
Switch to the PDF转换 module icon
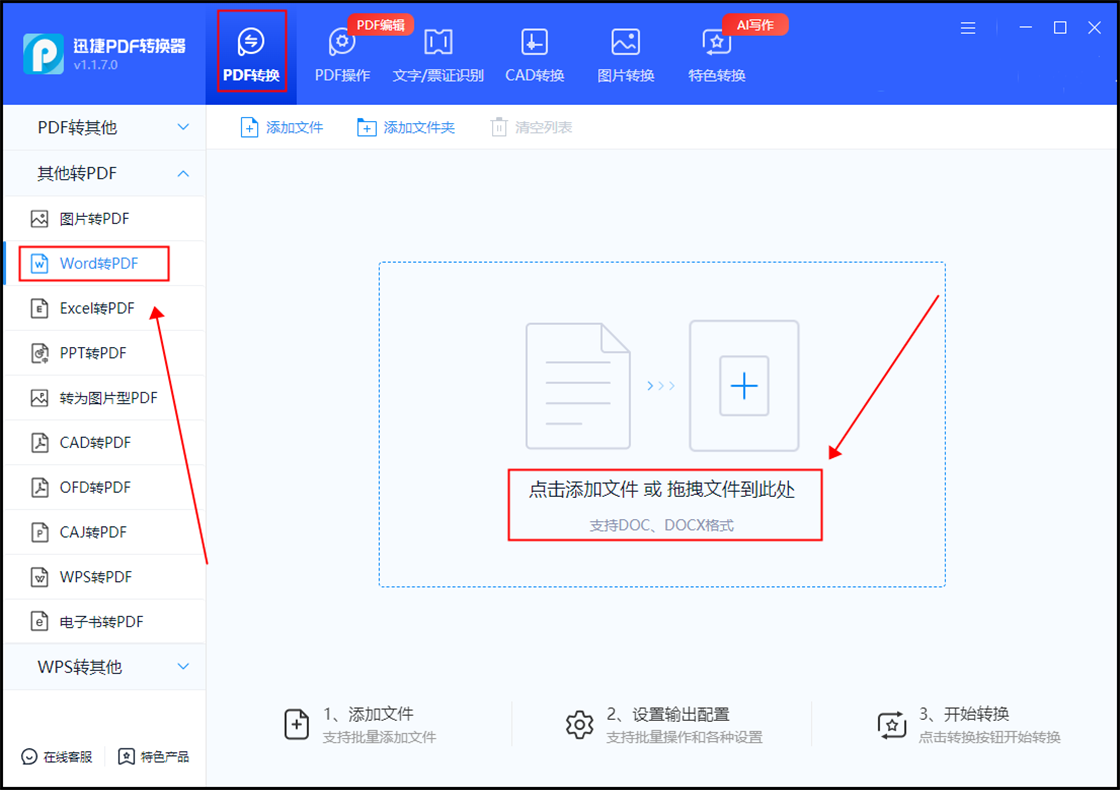pos(251,50)
